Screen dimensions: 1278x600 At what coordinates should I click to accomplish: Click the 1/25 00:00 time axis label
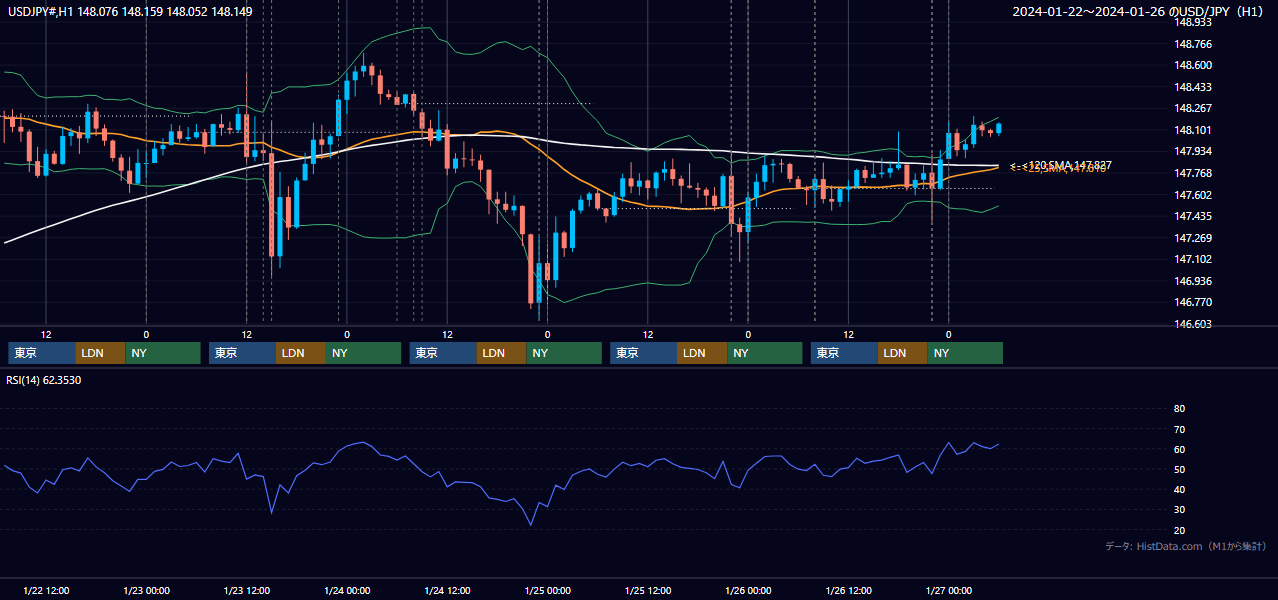click(547, 591)
